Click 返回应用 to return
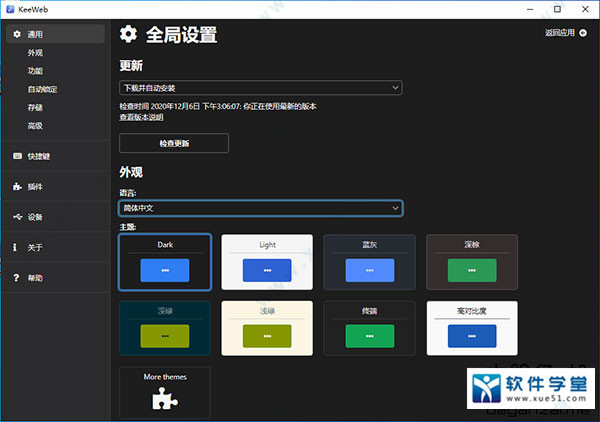 [560, 33]
